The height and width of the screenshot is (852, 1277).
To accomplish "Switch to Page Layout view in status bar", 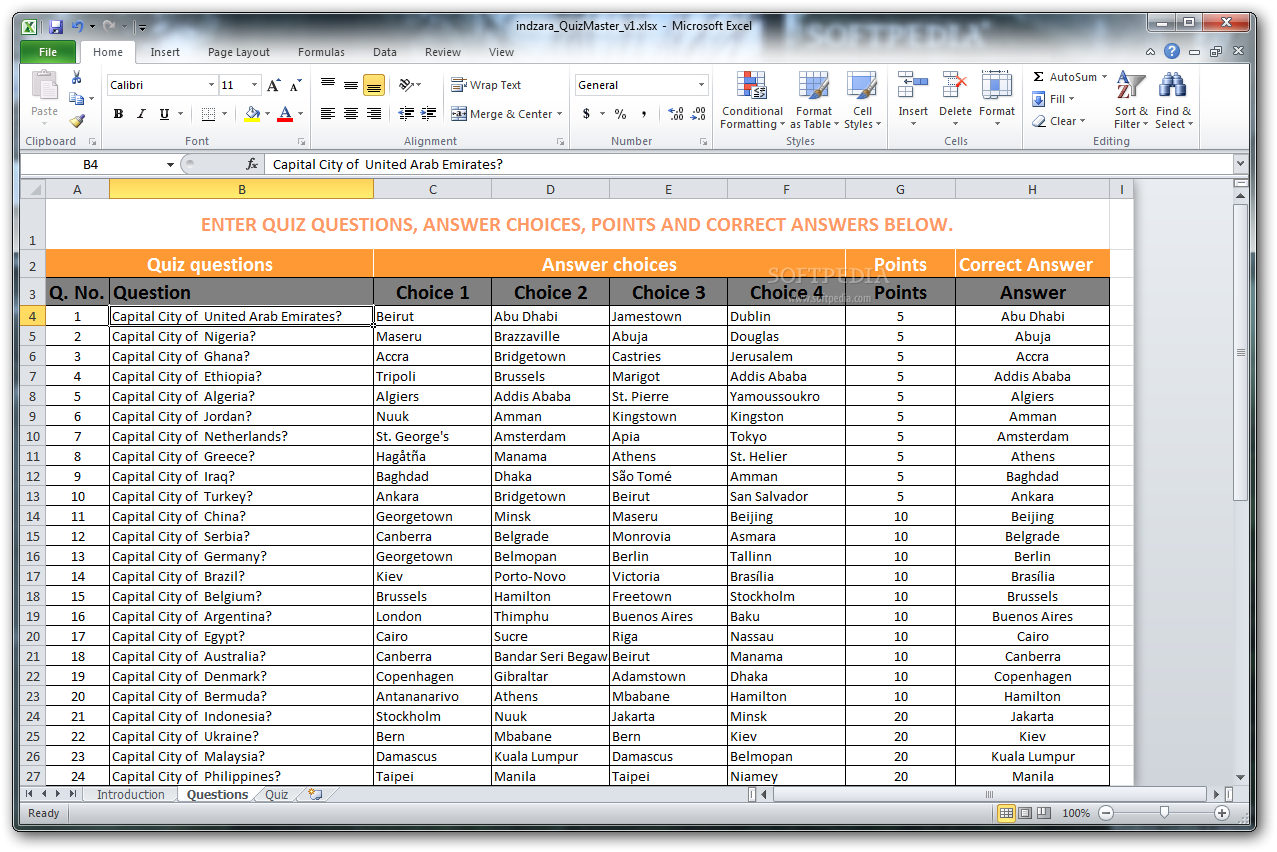I will tap(1025, 813).
